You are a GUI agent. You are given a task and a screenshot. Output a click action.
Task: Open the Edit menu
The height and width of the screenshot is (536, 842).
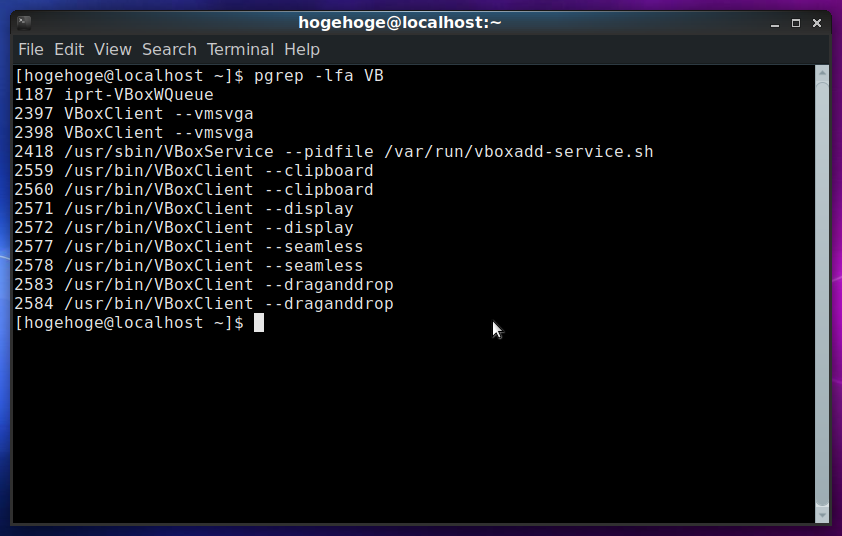(x=69, y=49)
